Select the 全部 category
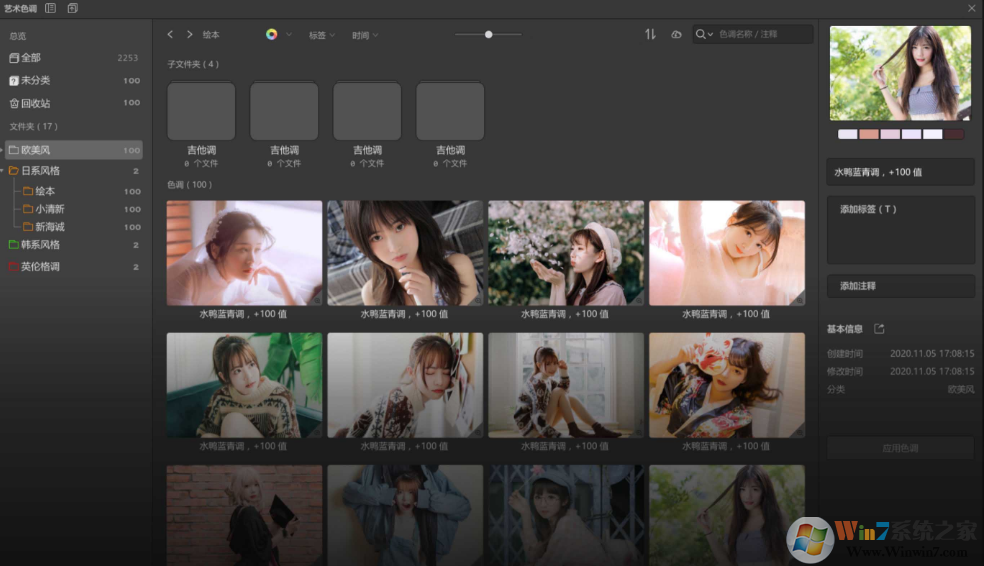The height and width of the screenshot is (566, 984). click(30, 58)
